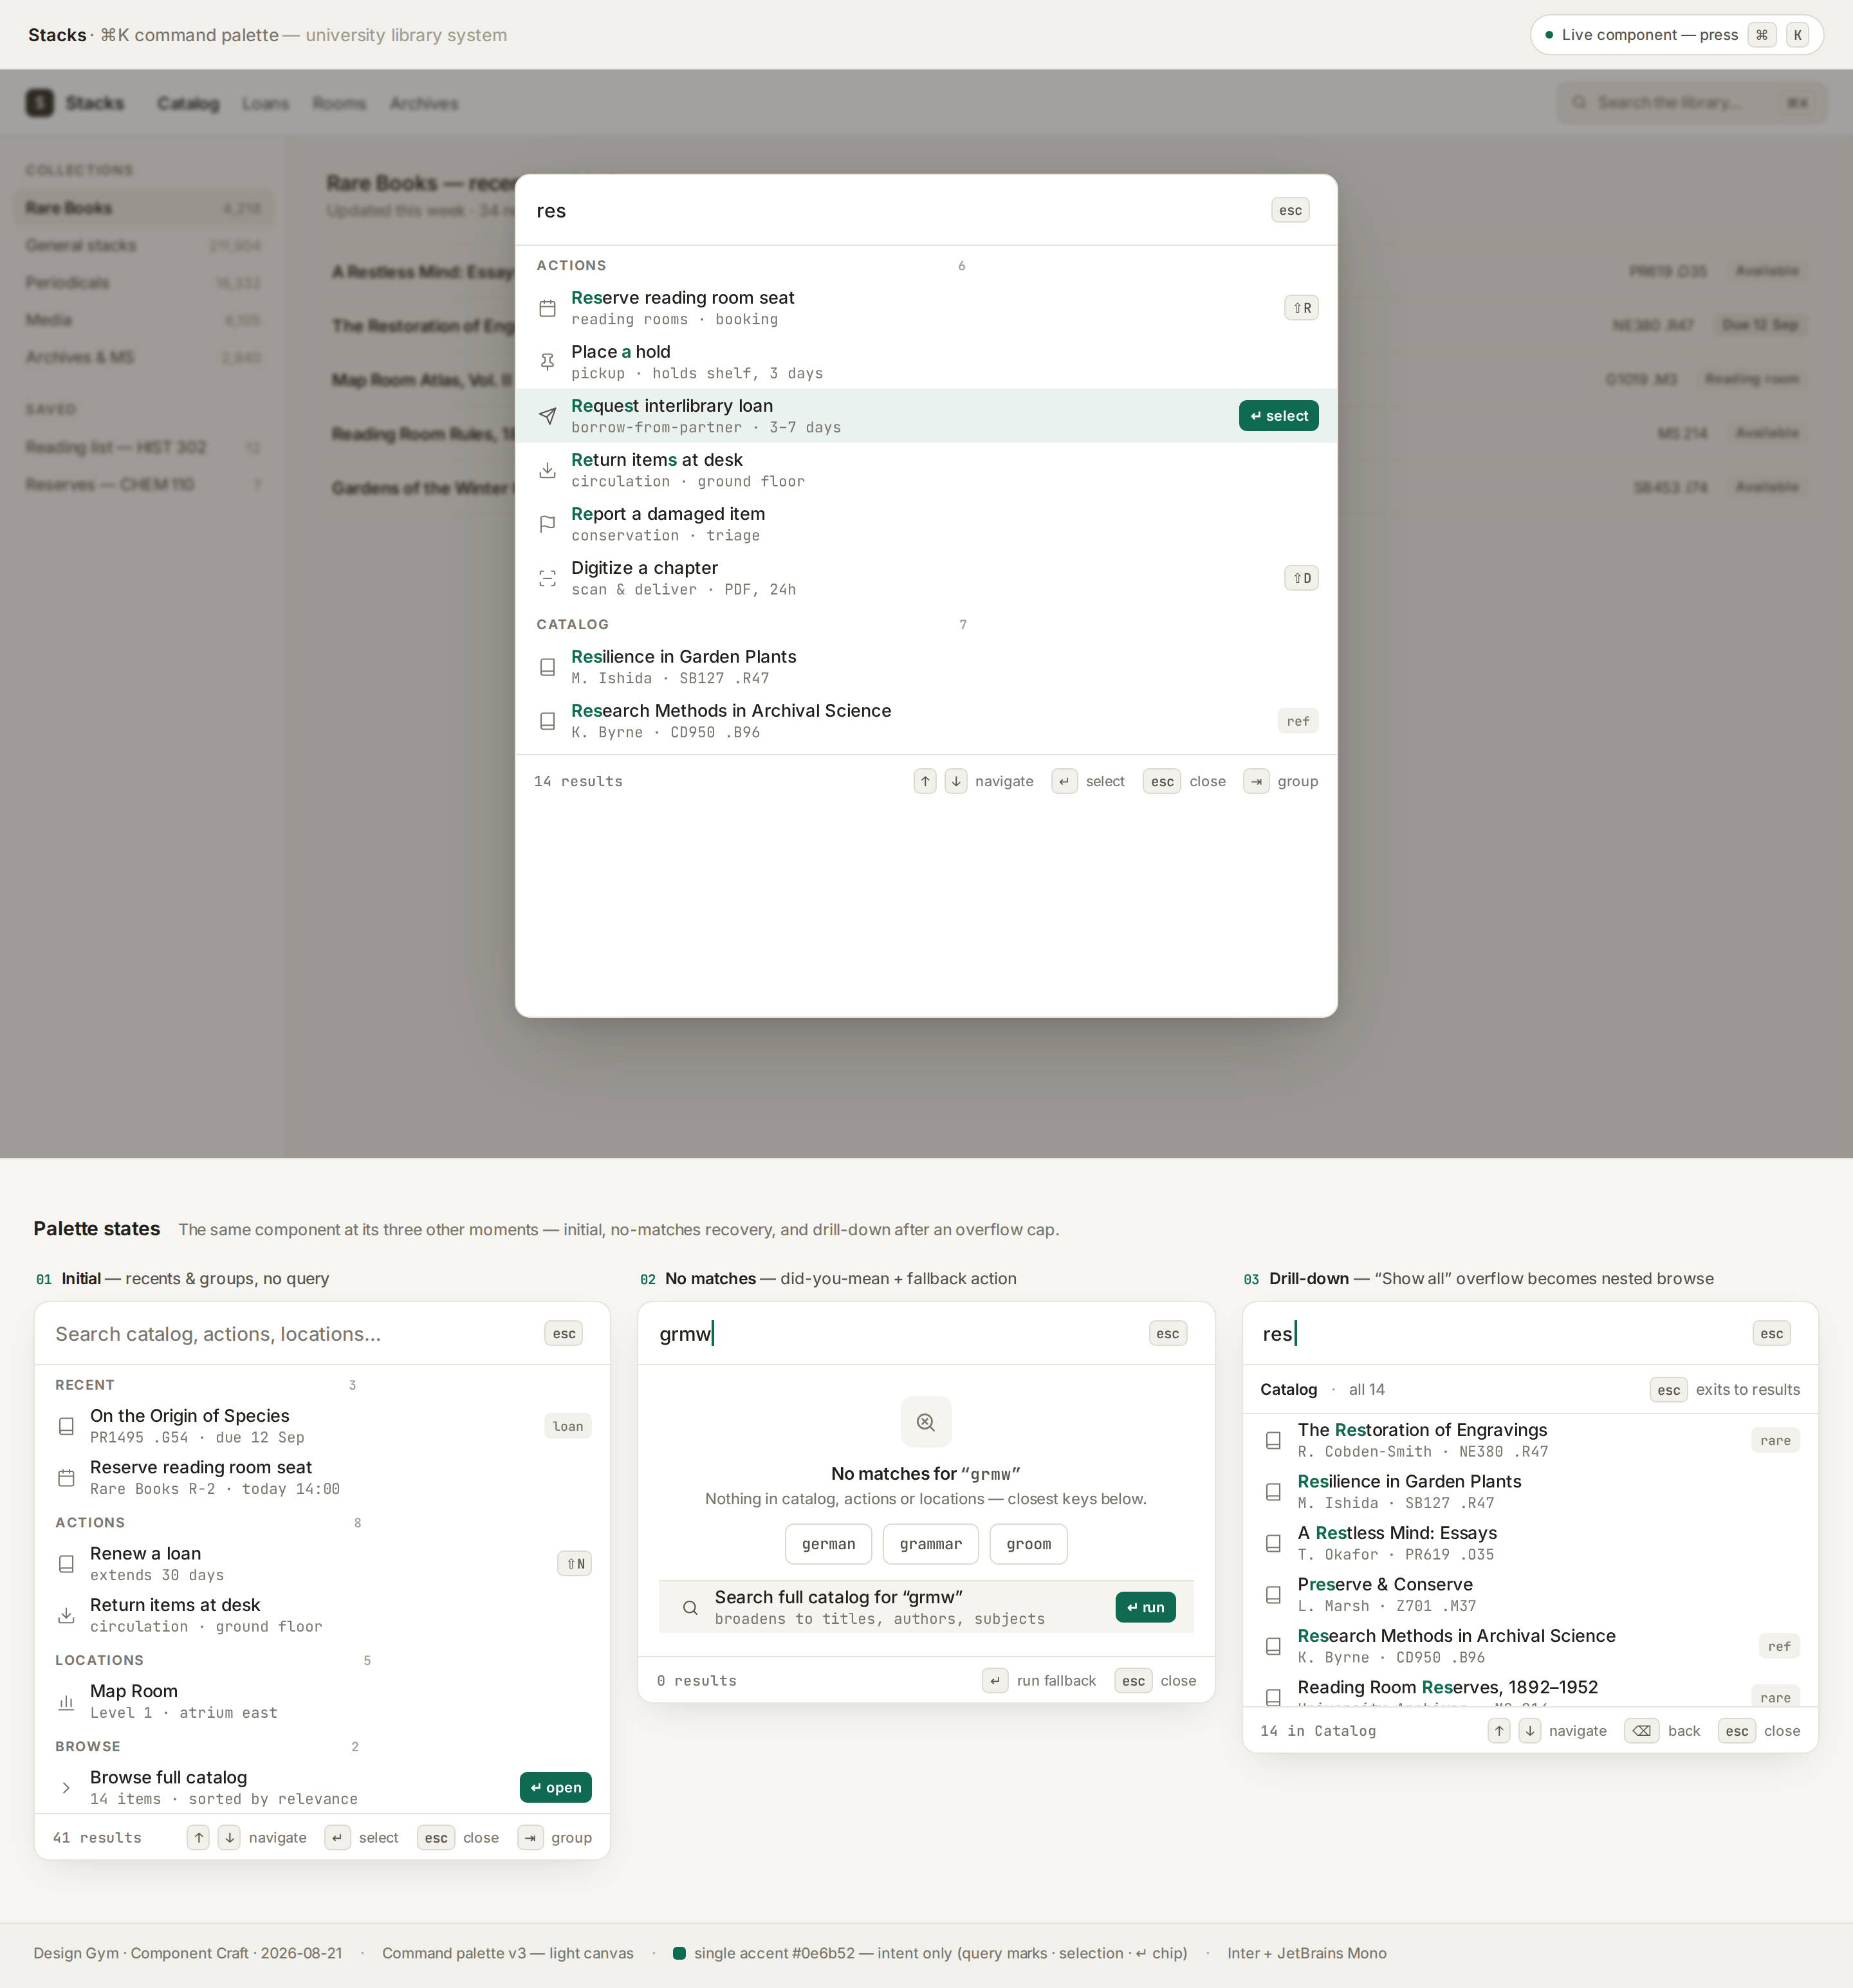Click the download-tray icon beside Return items at desk in main palette
The image size is (1853, 1988).
coord(547,470)
